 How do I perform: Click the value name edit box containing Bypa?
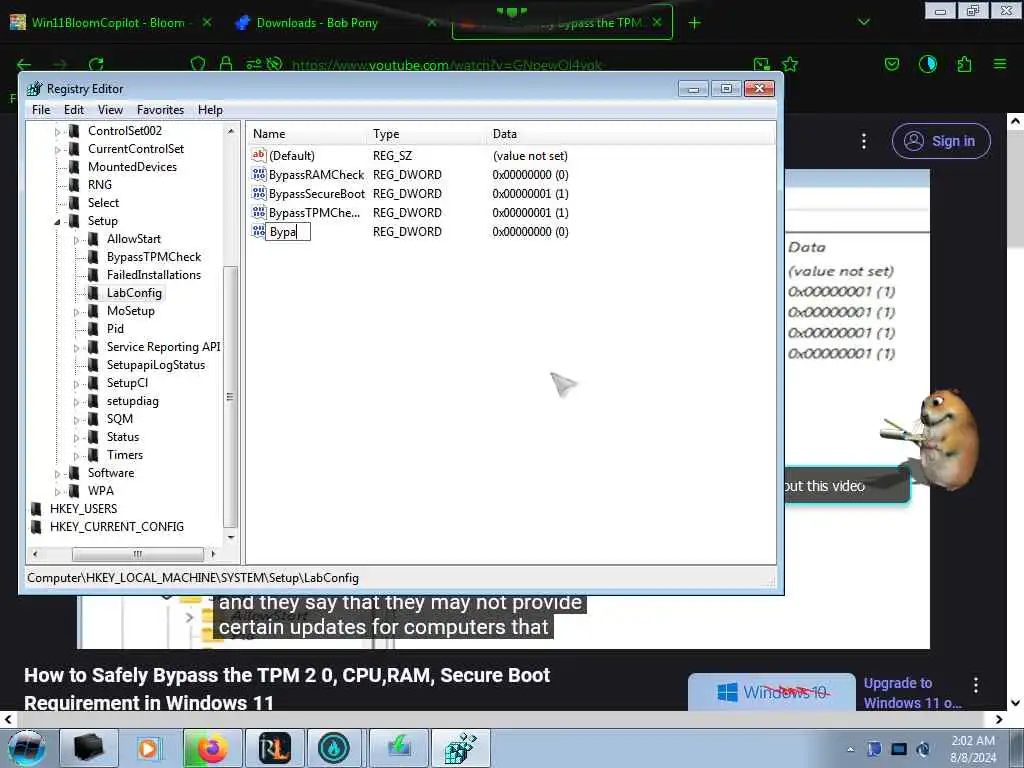tap(288, 232)
